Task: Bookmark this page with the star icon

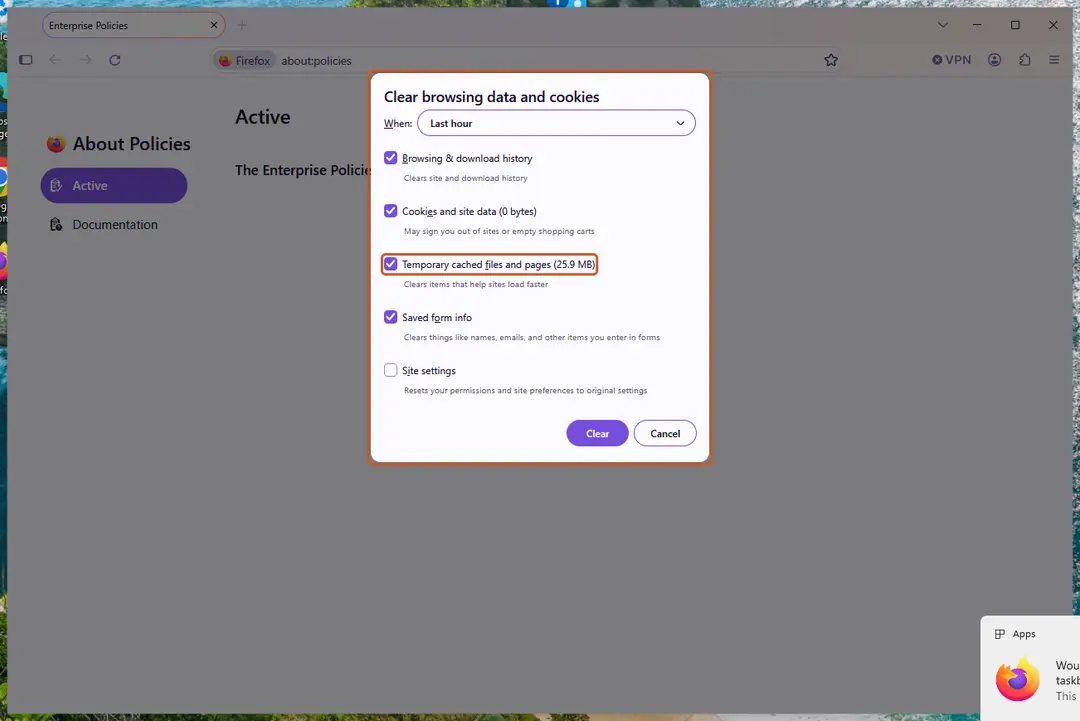Action: [831, 60]
